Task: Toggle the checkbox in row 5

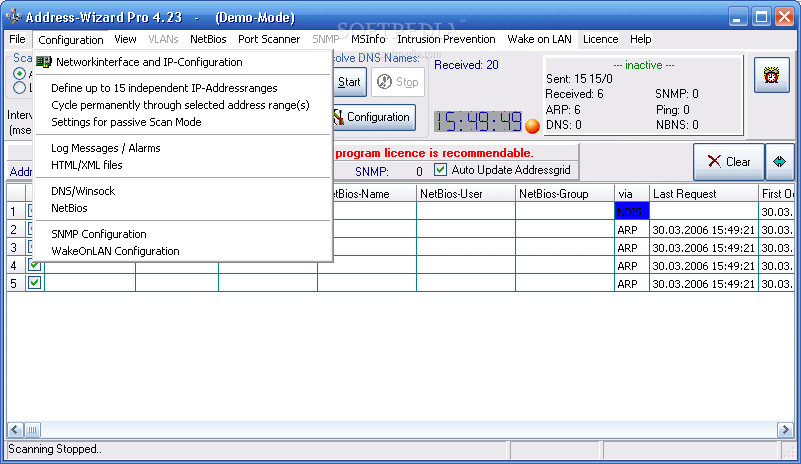Action: coord(34,283)
